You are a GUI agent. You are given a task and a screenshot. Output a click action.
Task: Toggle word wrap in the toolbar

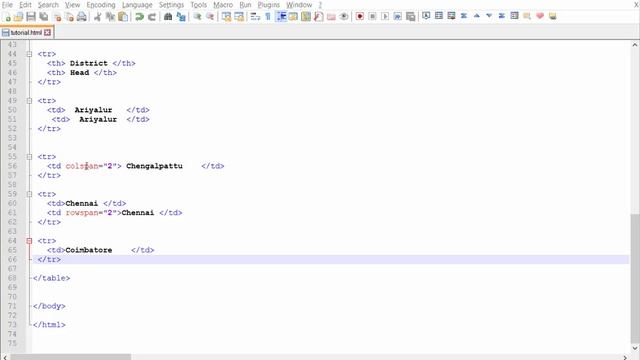(x=255, y=17)
